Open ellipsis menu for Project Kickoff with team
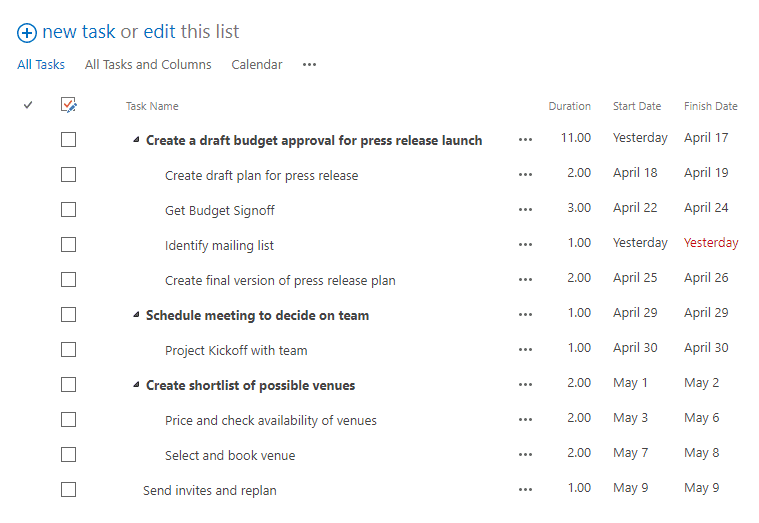 point(525,350)
